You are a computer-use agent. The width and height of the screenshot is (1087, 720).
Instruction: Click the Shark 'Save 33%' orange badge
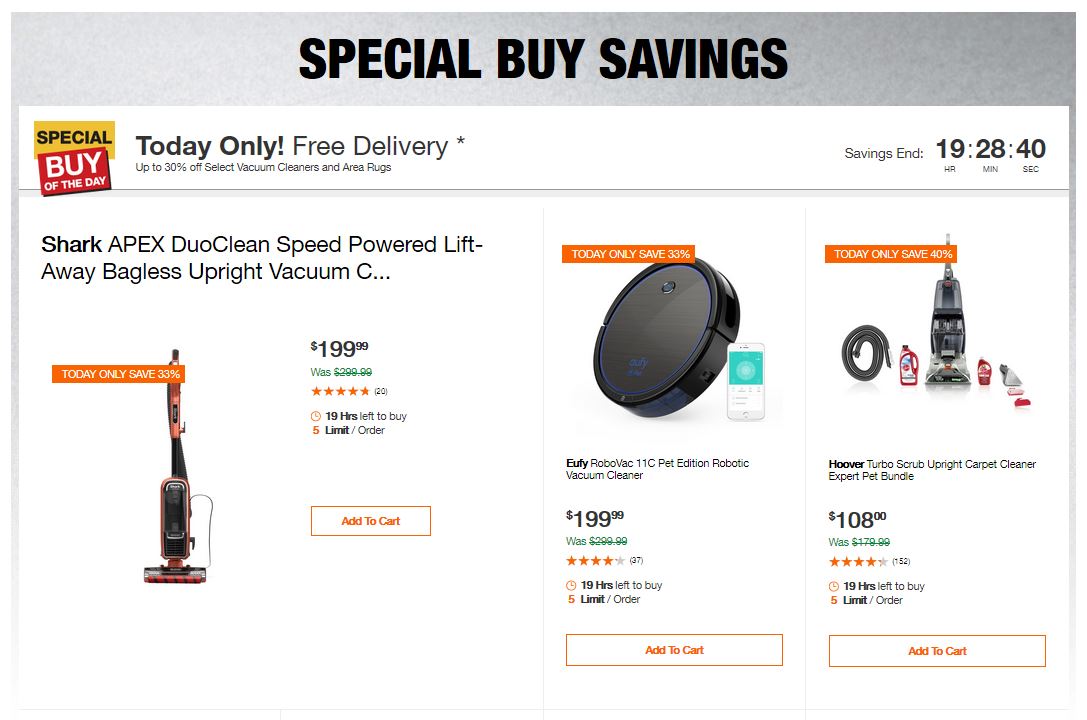click(118, 374)
